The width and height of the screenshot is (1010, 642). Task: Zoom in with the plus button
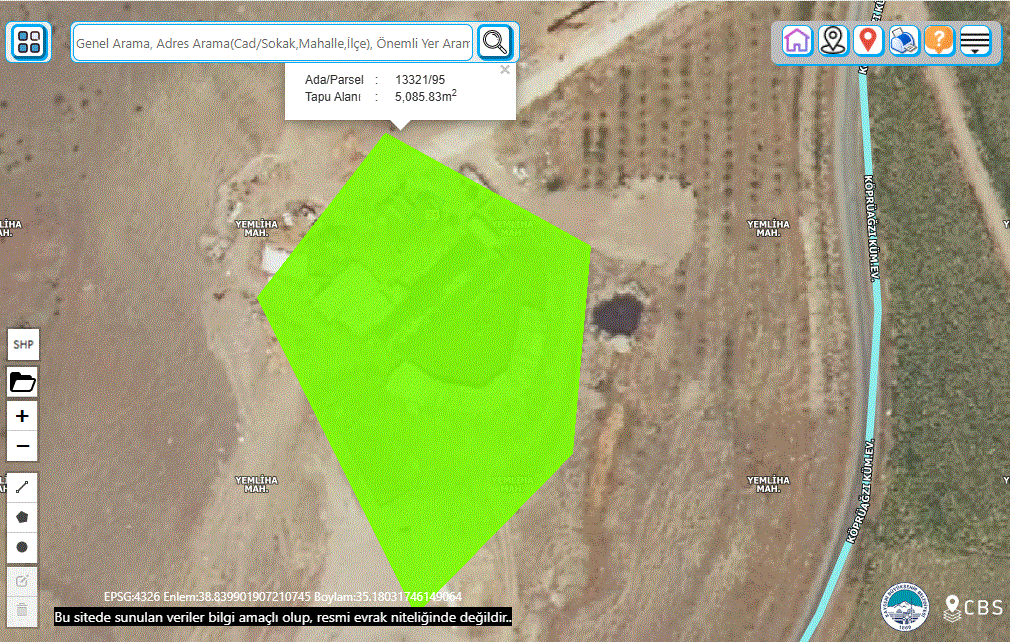point(23,416)
